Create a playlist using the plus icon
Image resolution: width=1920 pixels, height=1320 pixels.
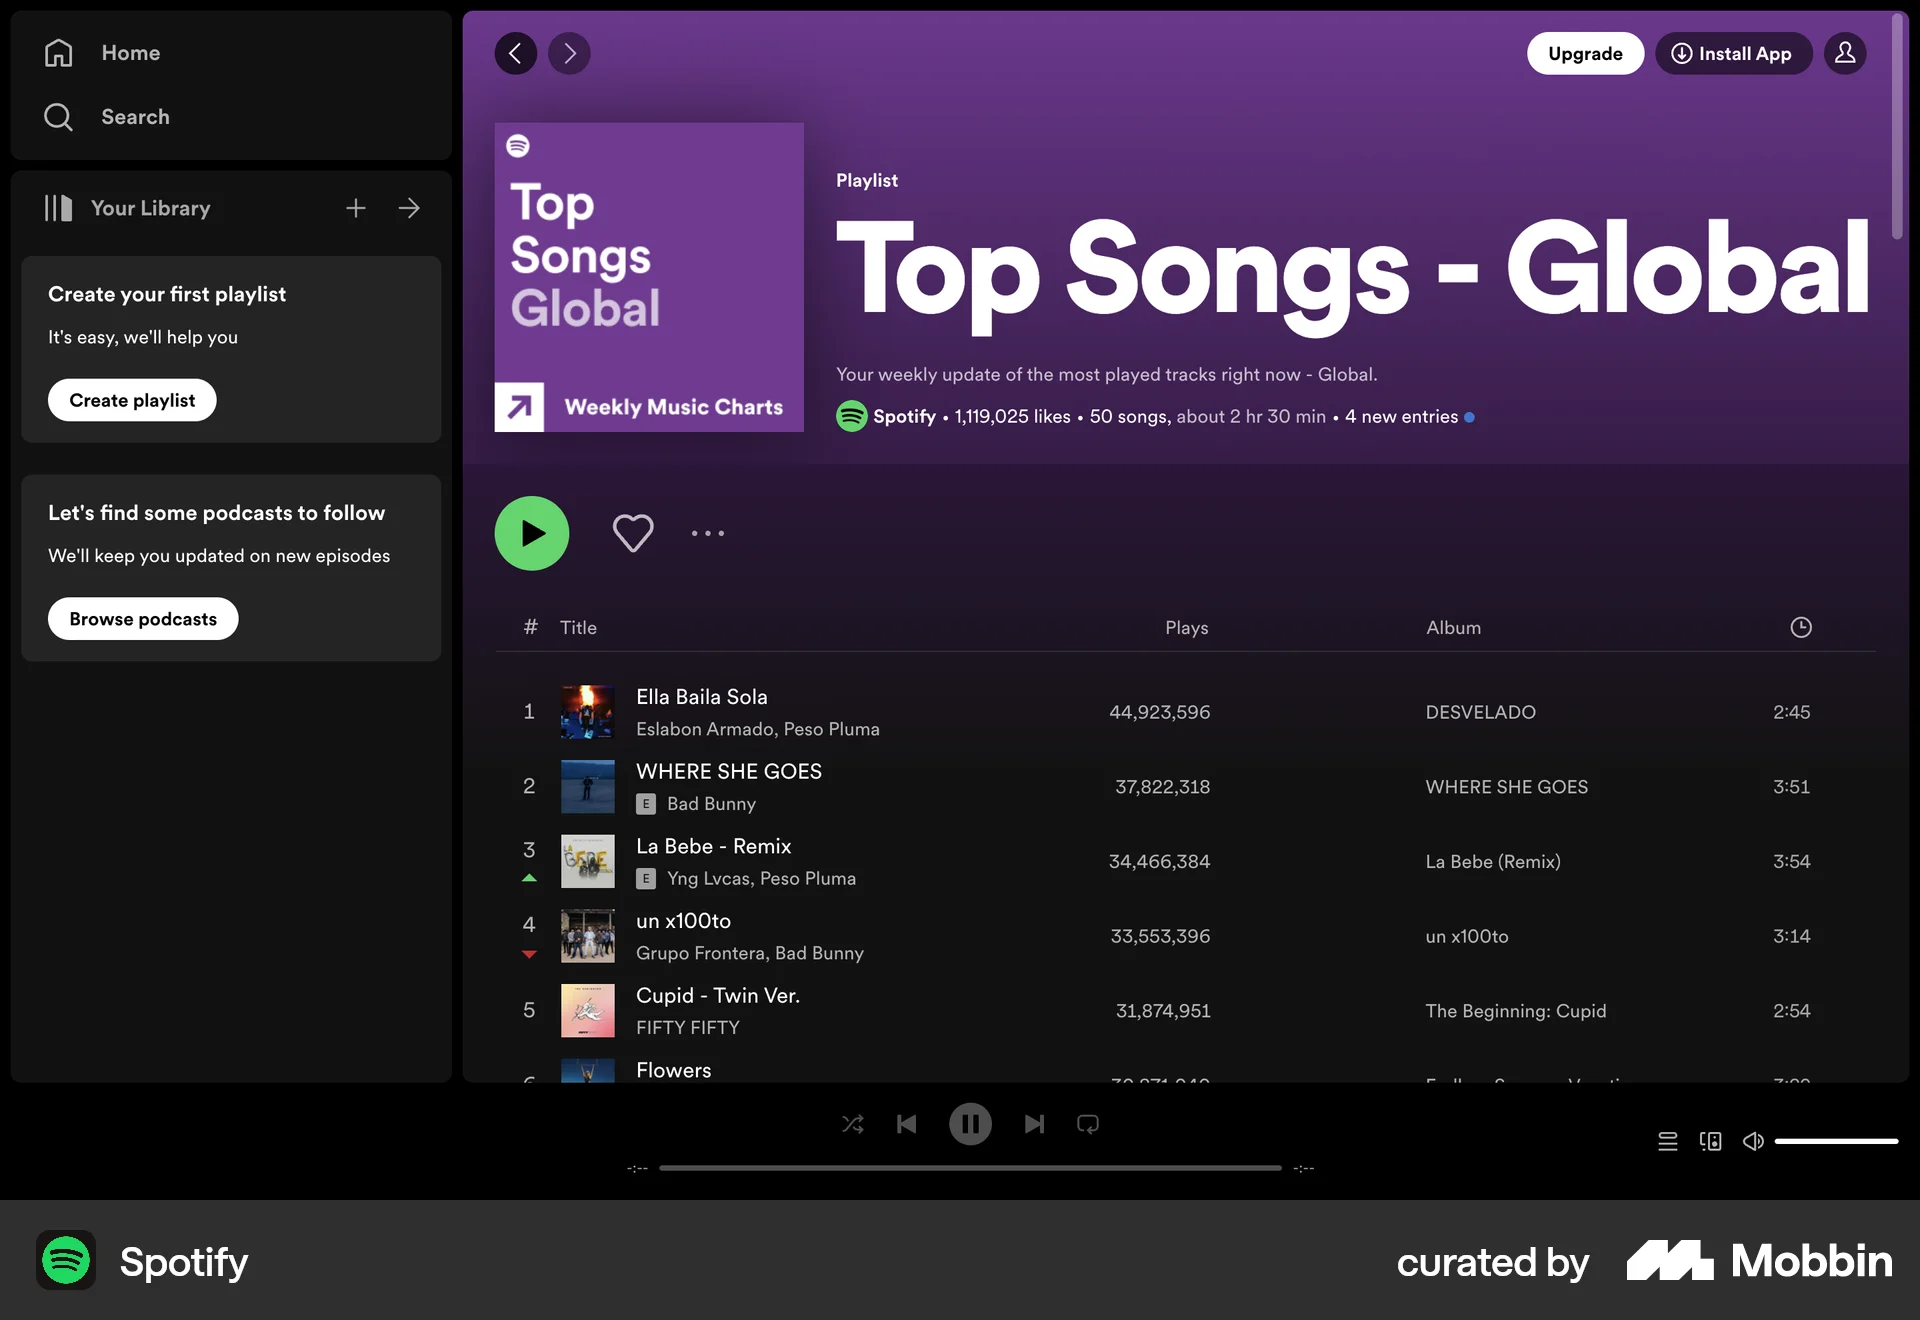coord(355,208)
